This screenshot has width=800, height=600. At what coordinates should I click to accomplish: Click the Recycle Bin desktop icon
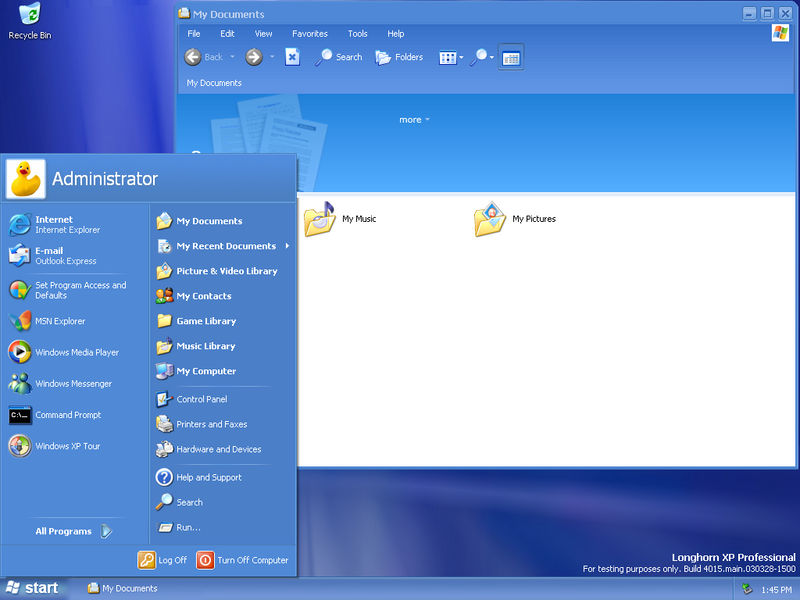coord(30,20)
